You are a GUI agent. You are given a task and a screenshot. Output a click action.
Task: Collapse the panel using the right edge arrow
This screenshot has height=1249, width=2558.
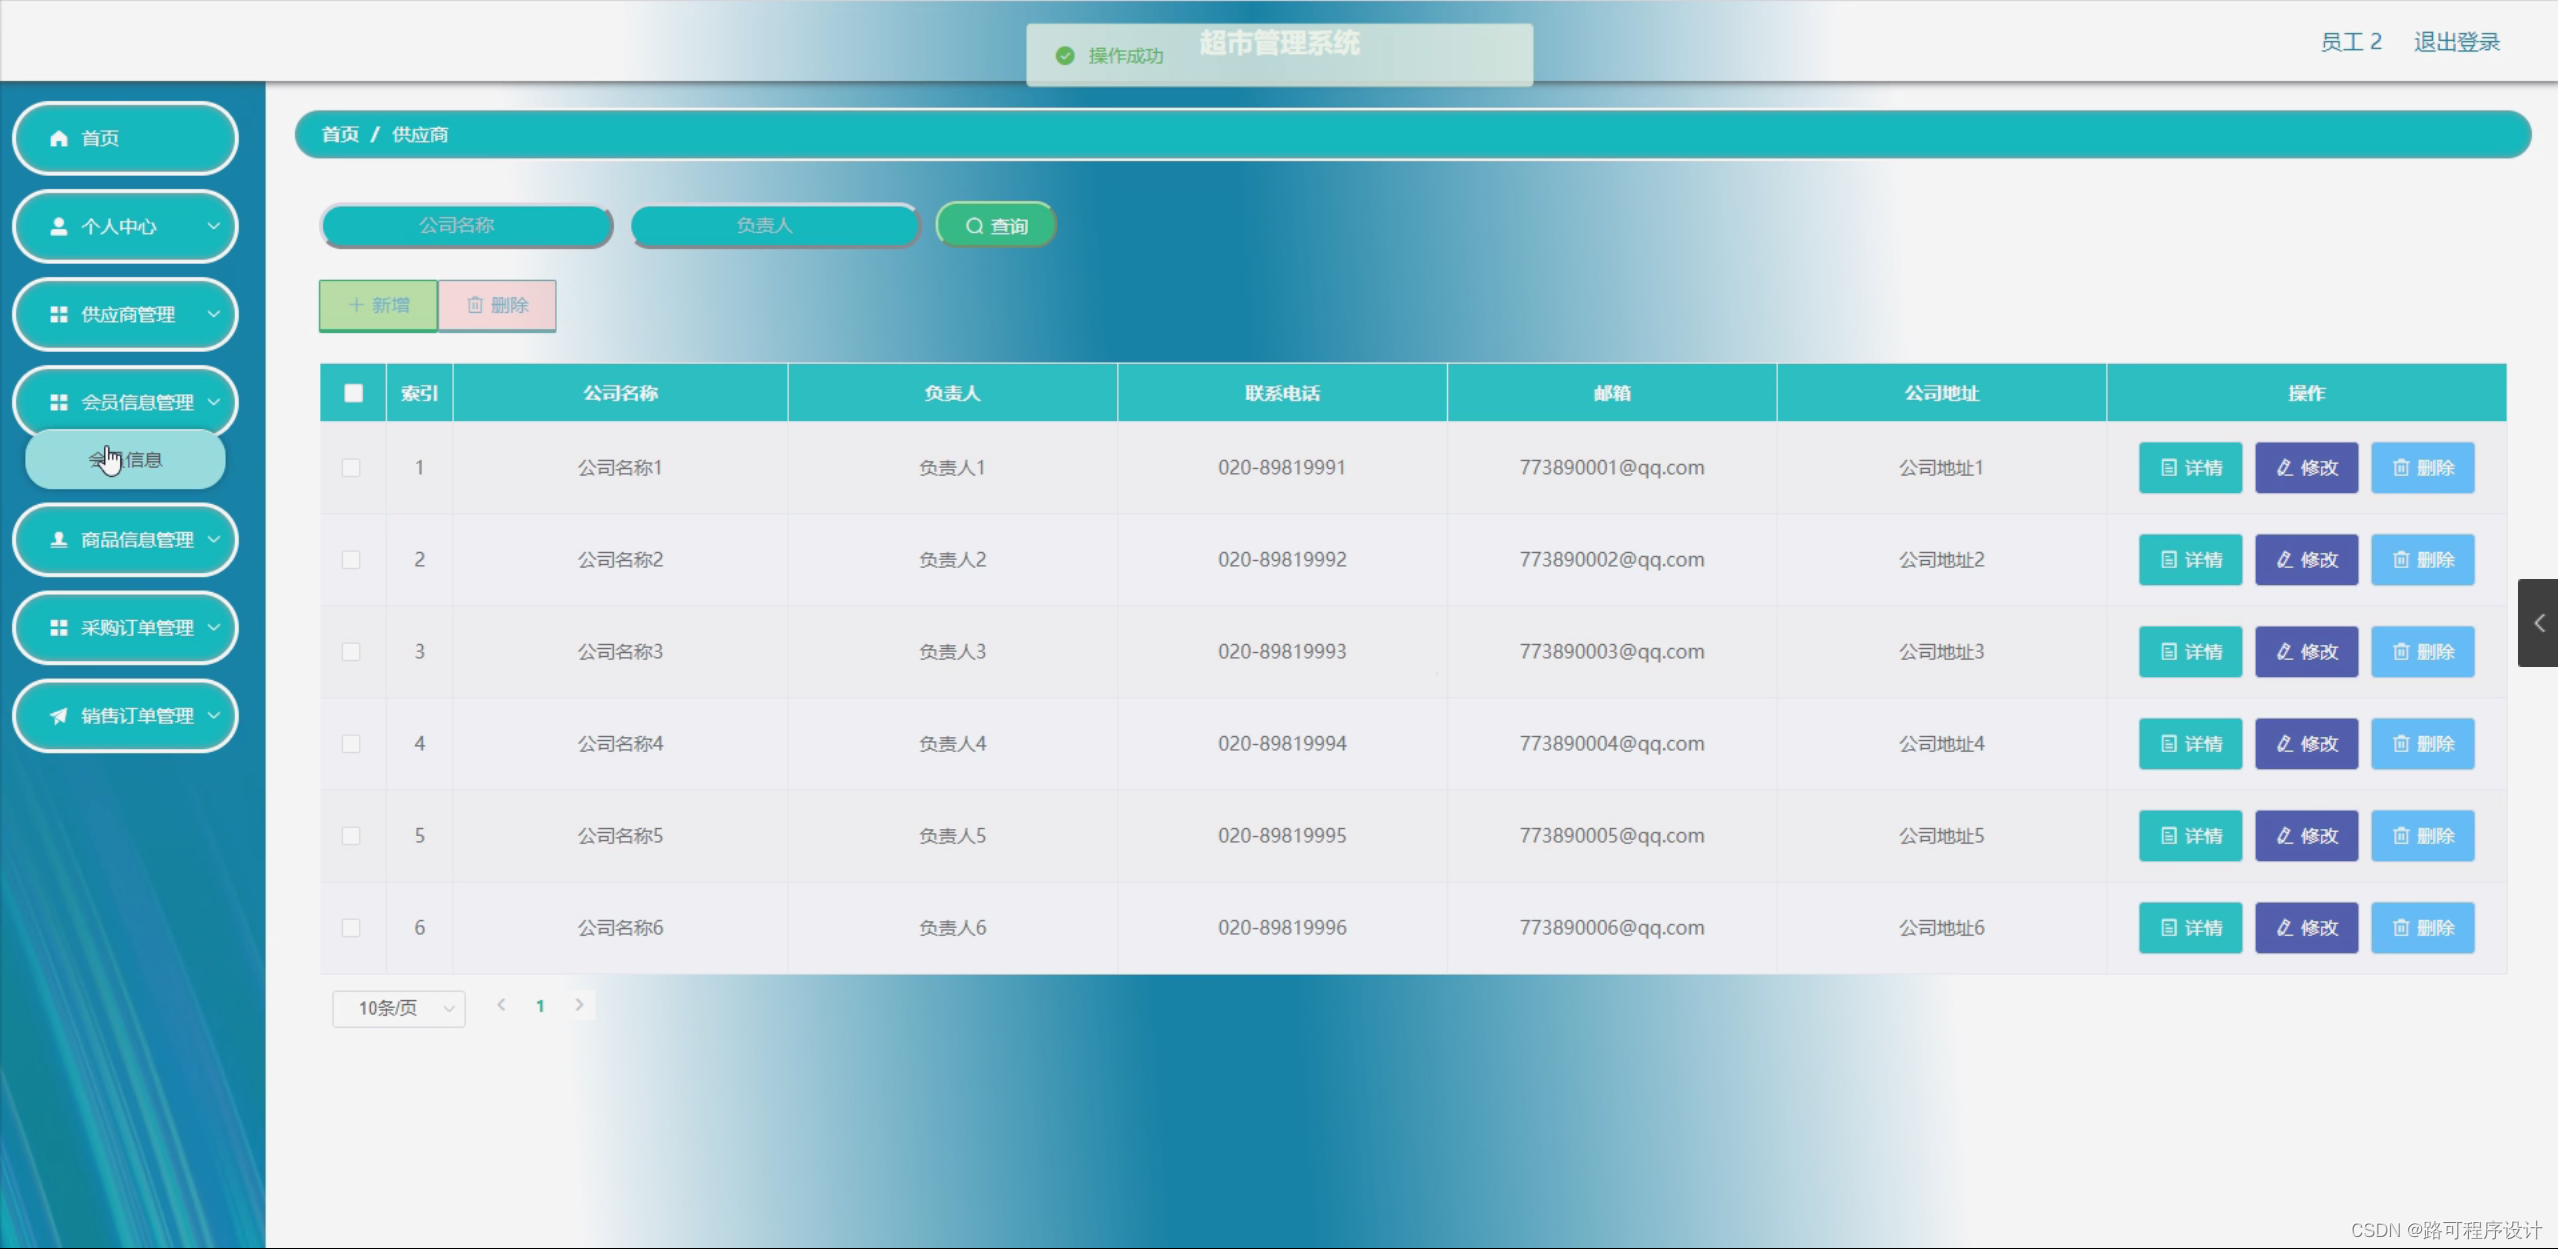click(2539, 622)
